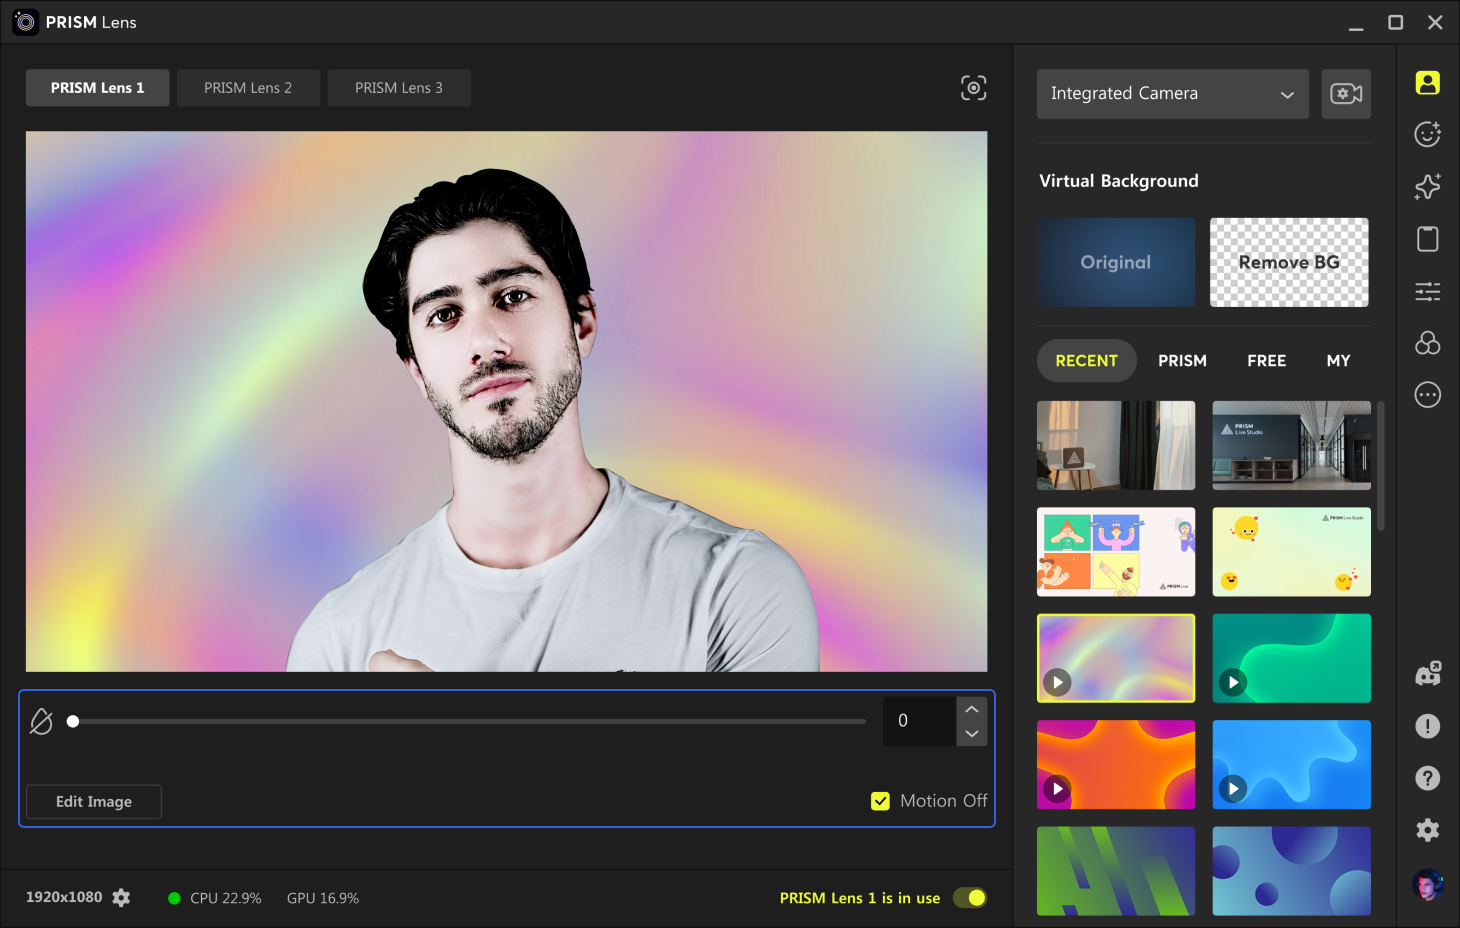The width and height of the screenshot is (1460, 928).
Task: Choose the green wave animated background thumbnail
Action: (x=1291, y=658)
